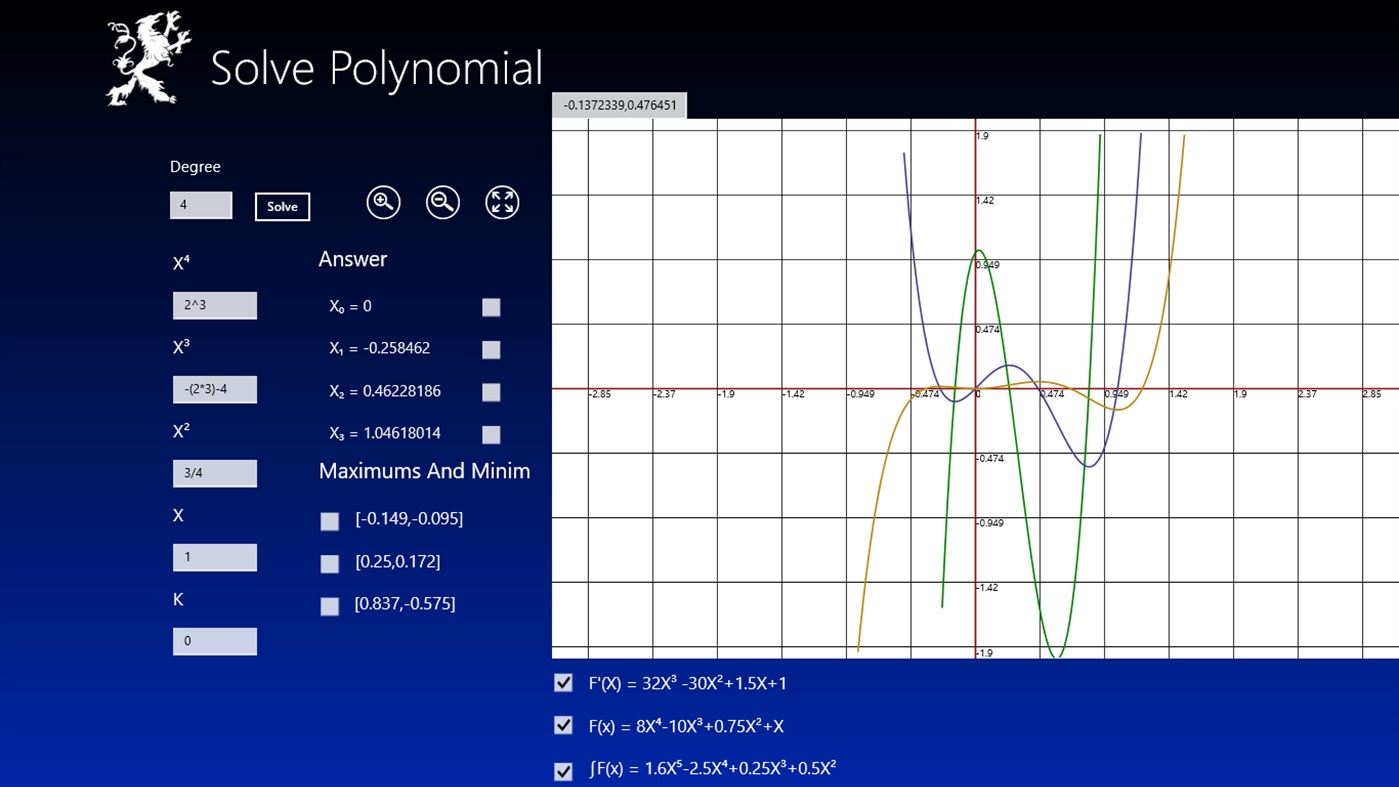Check the root X₂ = 0.46228186

[491, 391]
